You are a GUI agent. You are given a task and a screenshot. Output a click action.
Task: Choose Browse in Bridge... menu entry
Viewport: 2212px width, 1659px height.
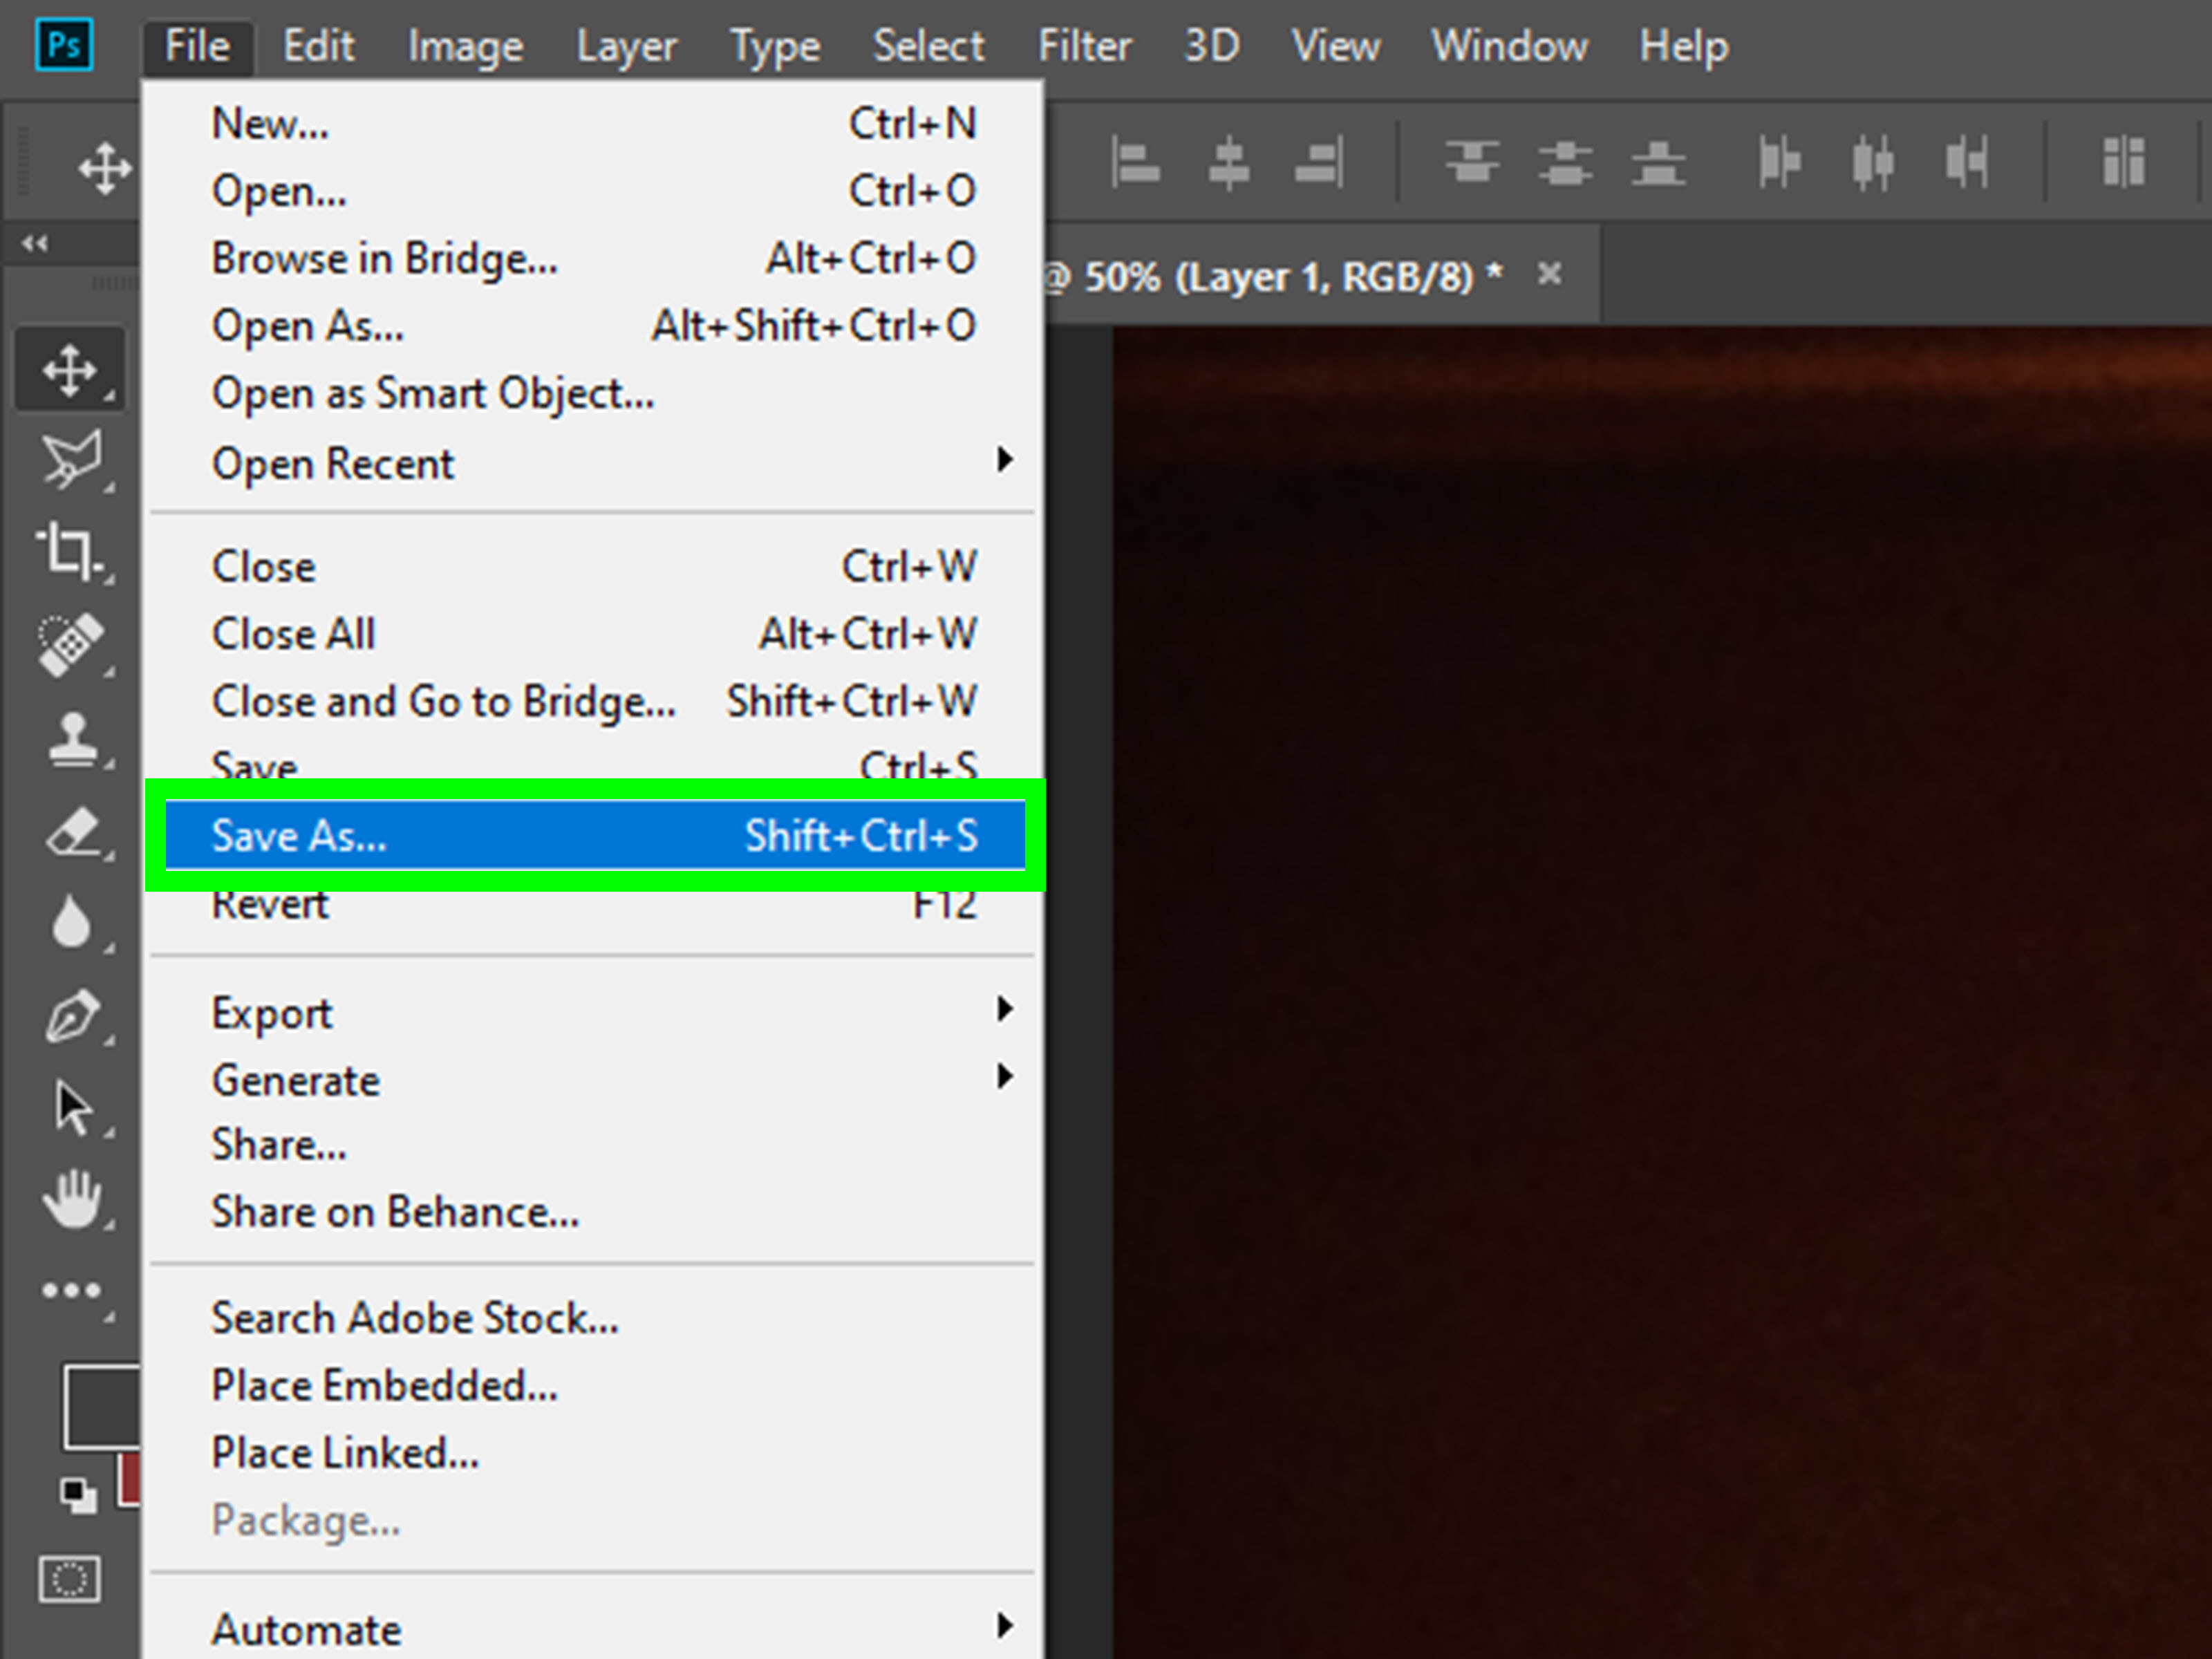pyautogui.click(x=595, y=258)
